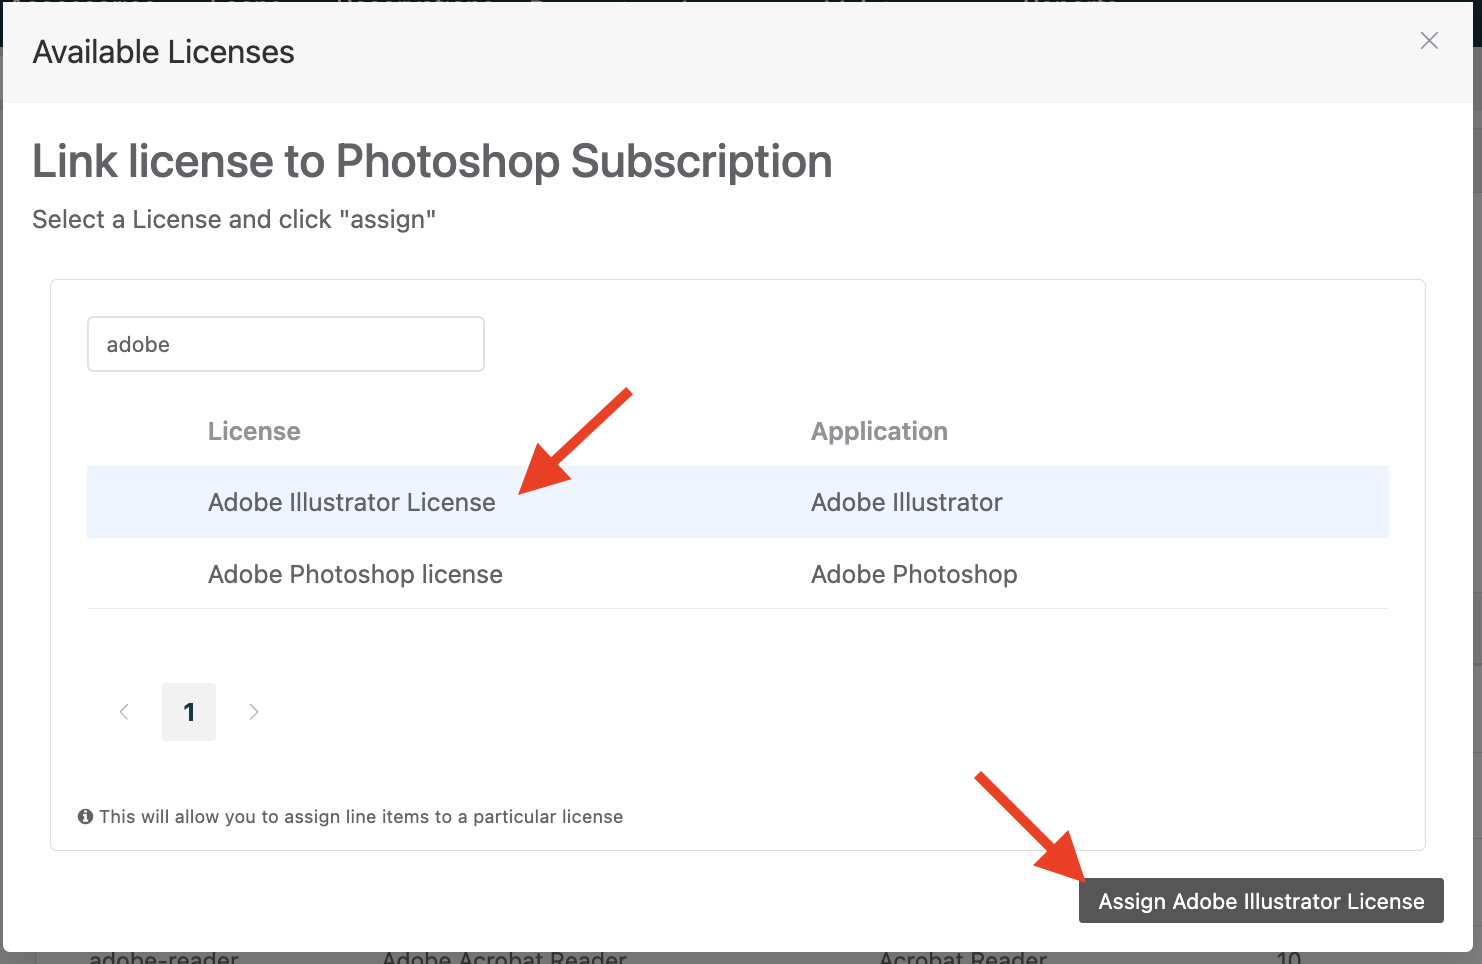Click the note about assigning line items
This screenshot has height=964, width=1482.
click(x=360, y=817)
